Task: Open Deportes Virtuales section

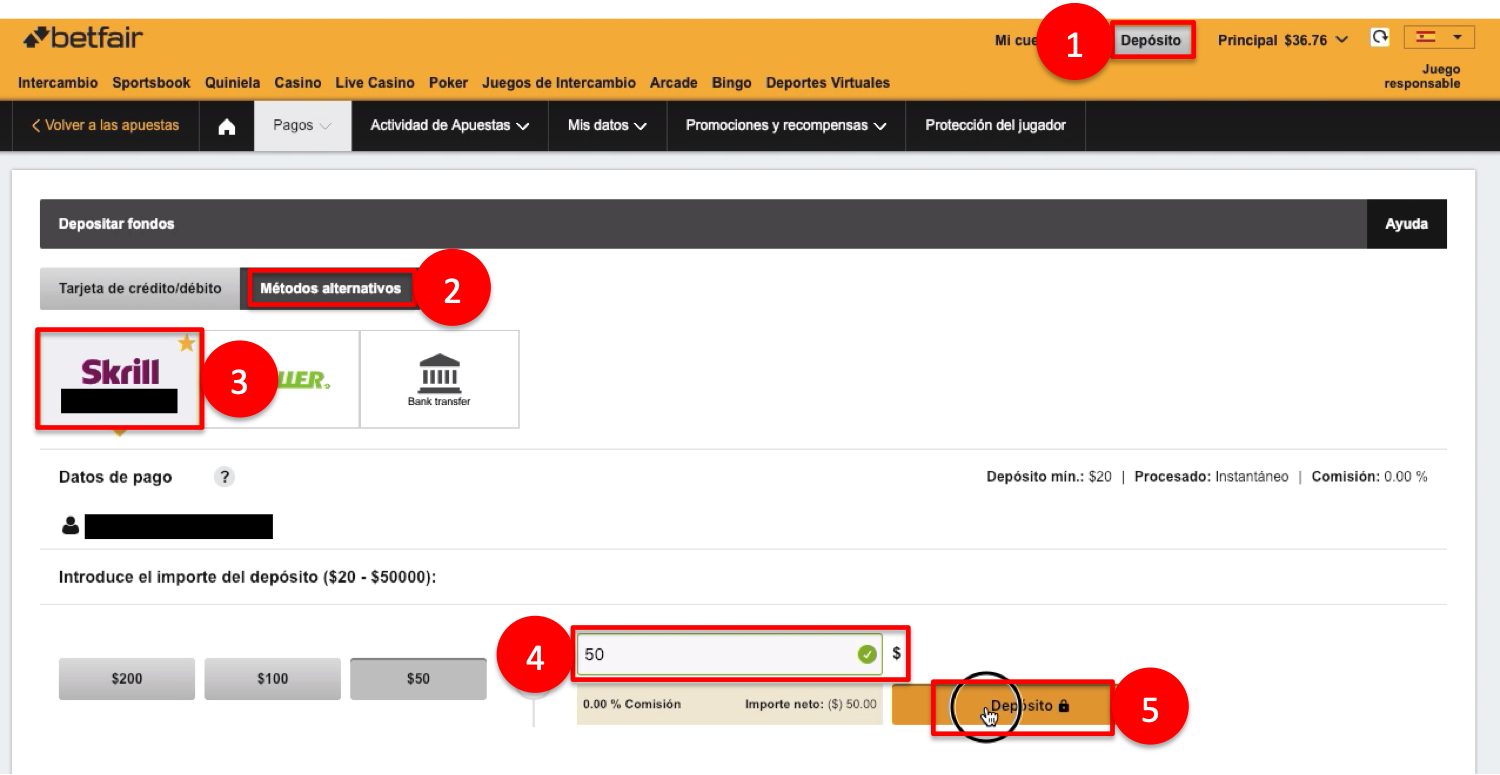Action: pyautogui.click(x=828, y=83)
